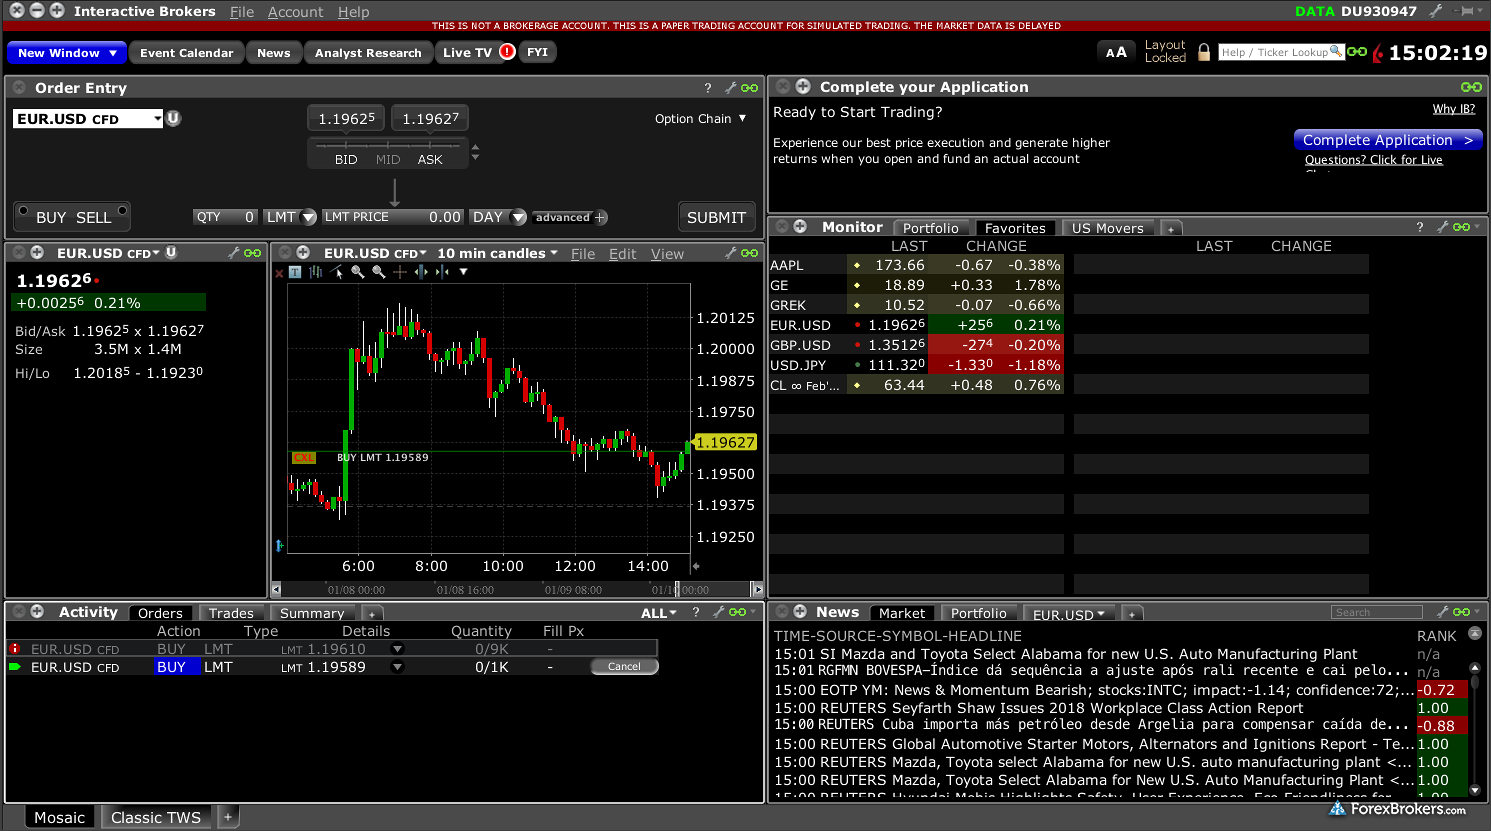Viewport: 1491px width, 831px height.
Task: Open the Account menu
Action: (295, 12)
